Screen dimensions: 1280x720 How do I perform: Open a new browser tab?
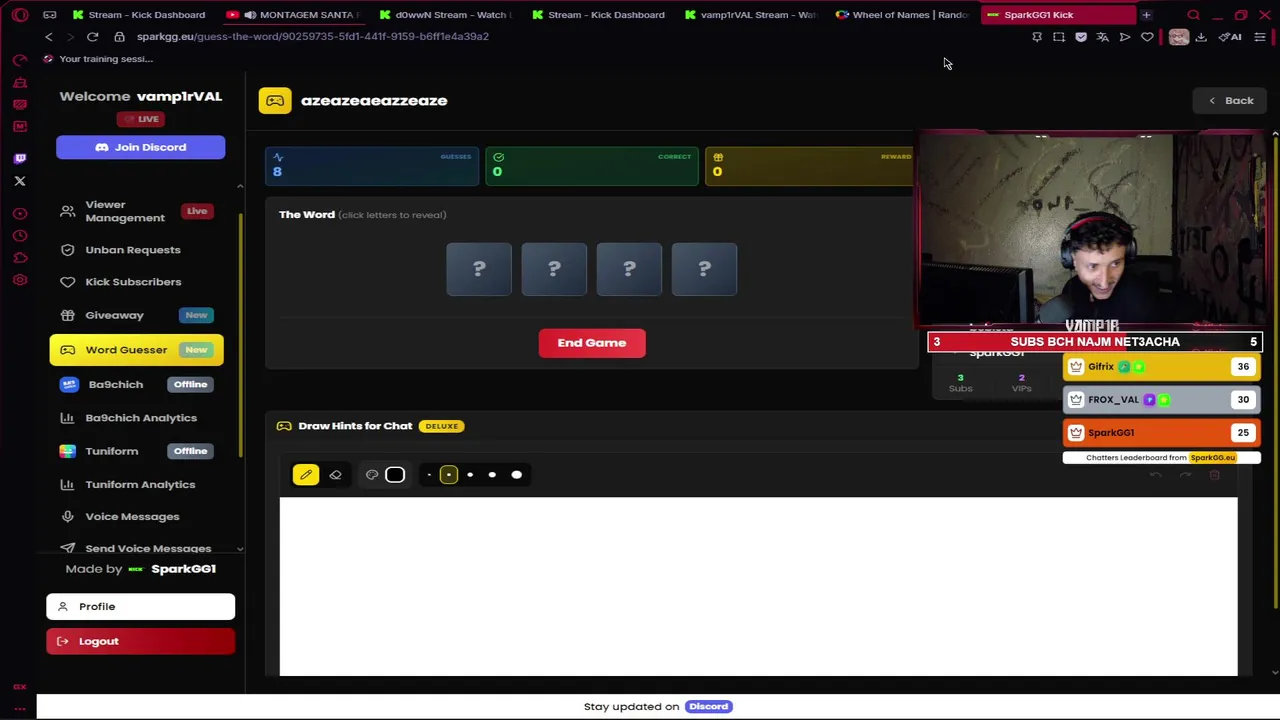[1146, 15]
